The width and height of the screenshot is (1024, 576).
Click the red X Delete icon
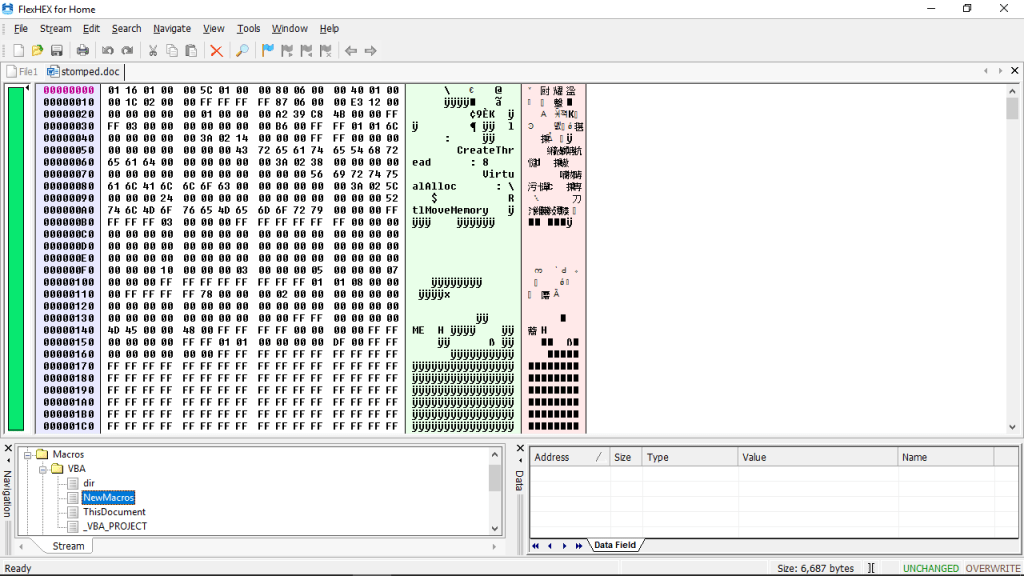click(216, 51)
